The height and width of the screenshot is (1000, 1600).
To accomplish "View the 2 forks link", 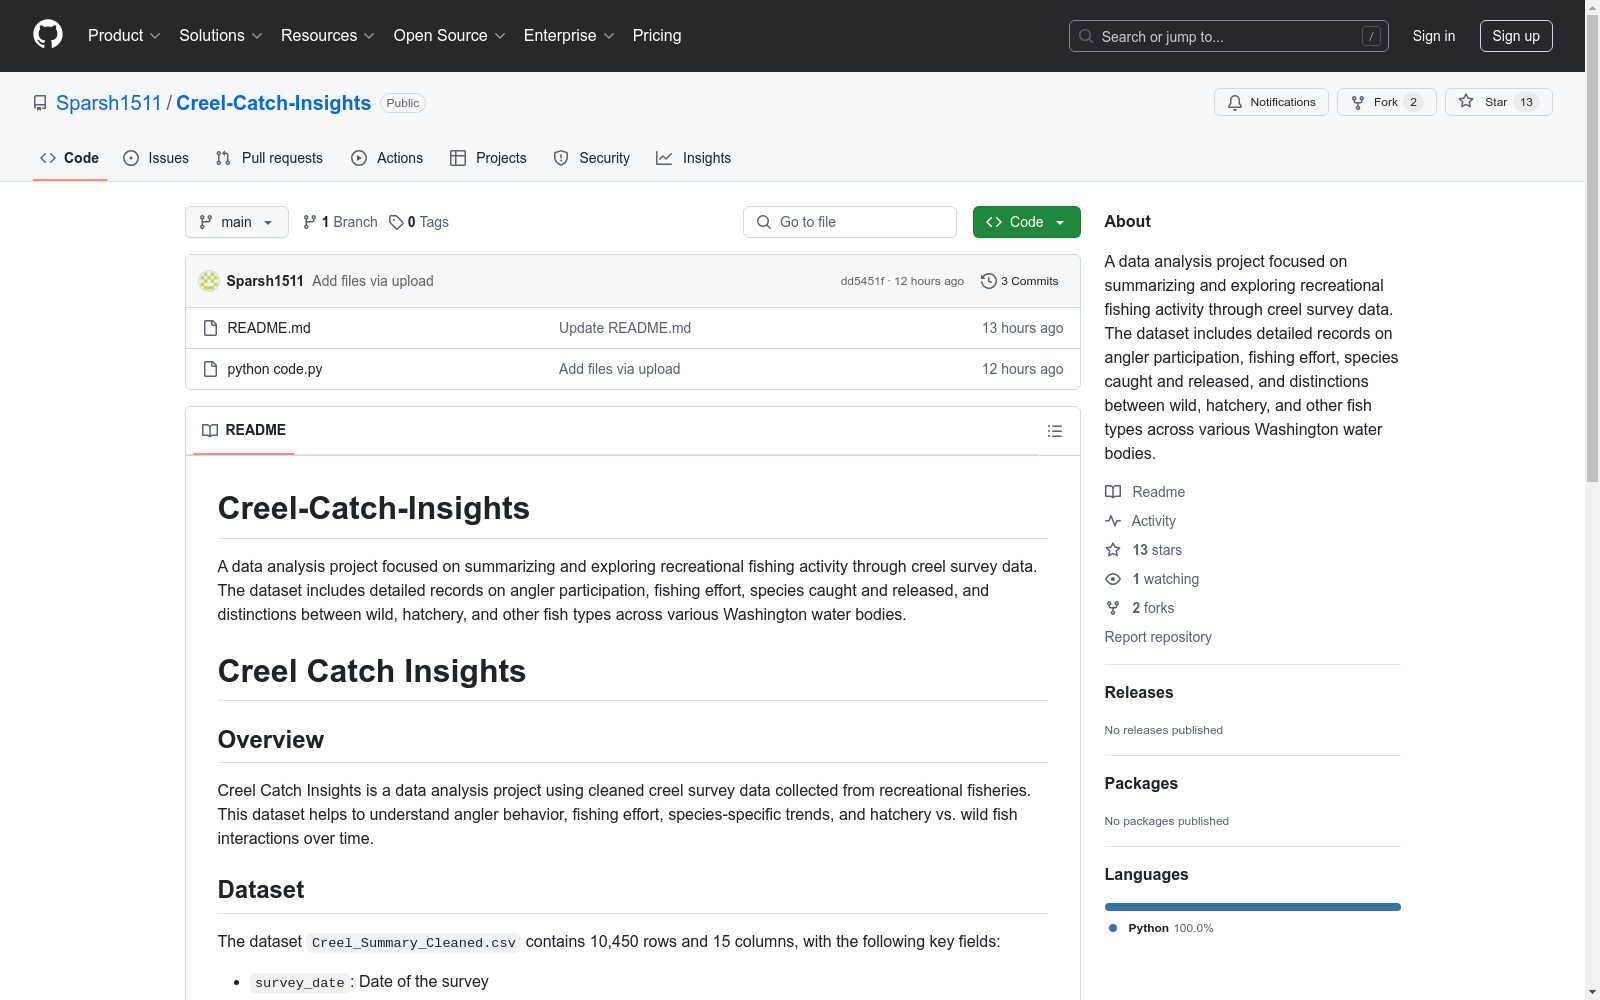I will (x=1140, y=608).
